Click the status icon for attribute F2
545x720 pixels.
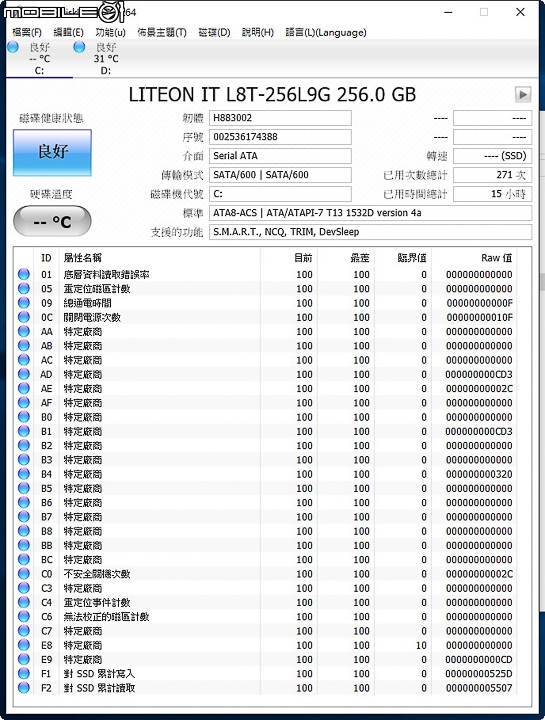pos(23,688)
